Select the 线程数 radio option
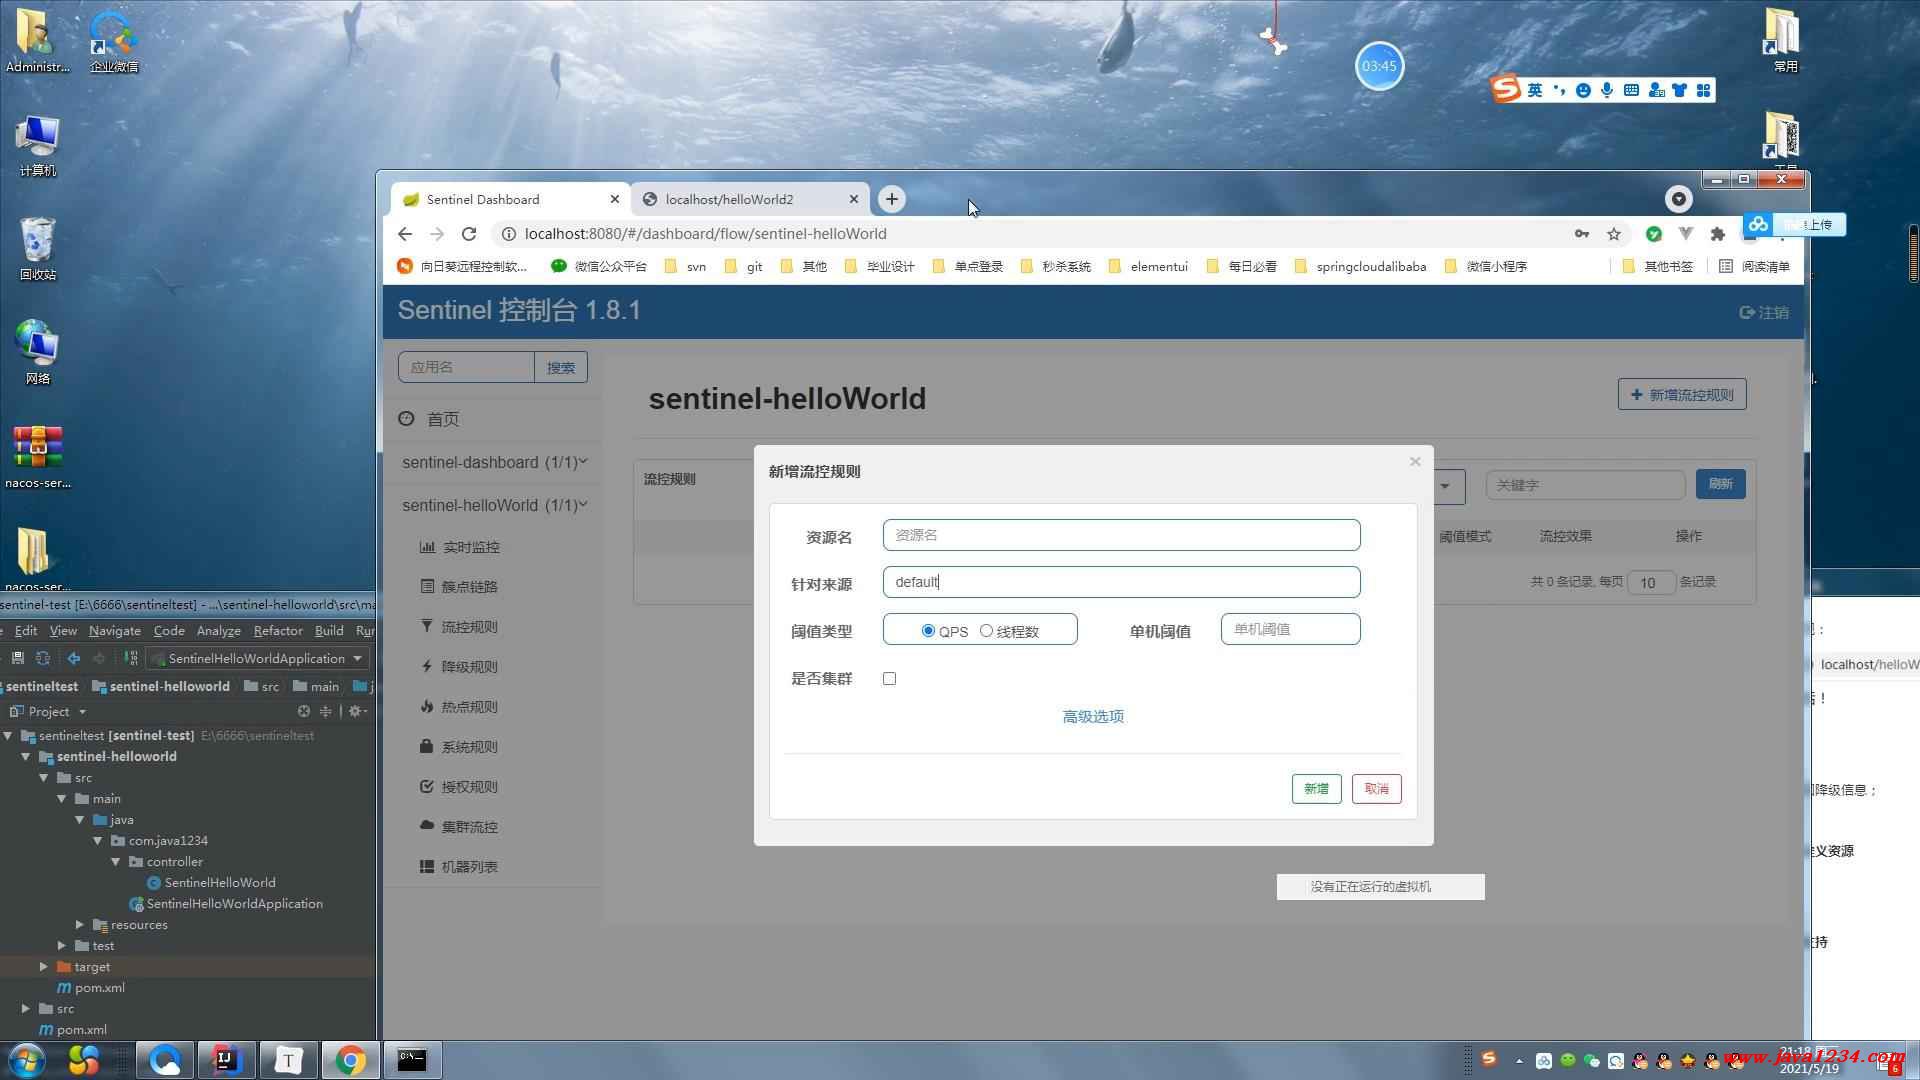 [x=986, y=631]
